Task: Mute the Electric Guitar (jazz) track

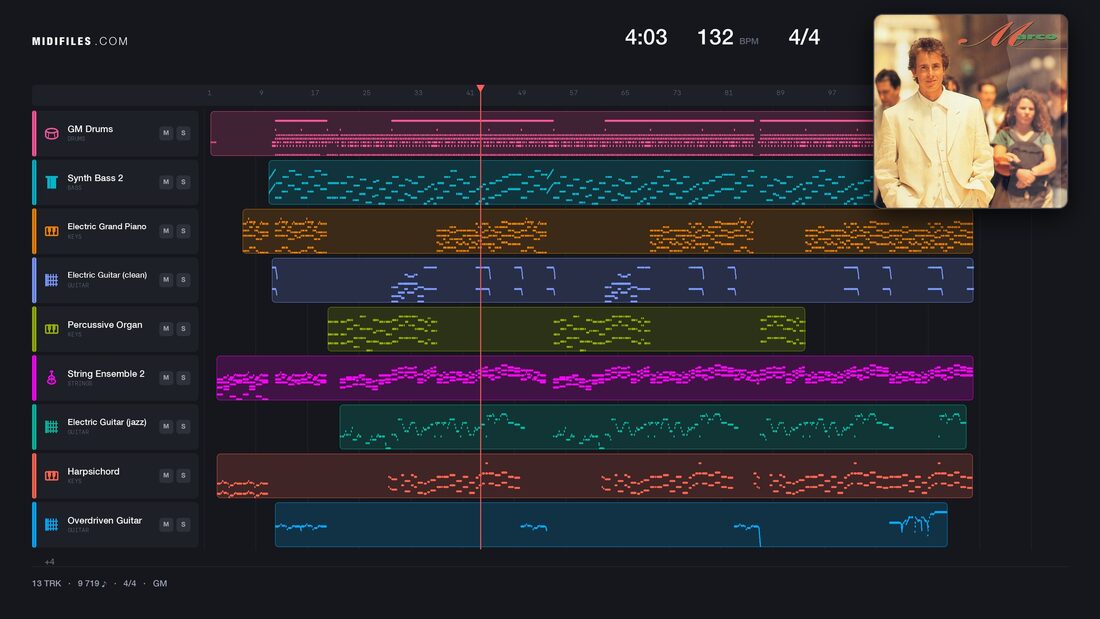Action: 166,426
